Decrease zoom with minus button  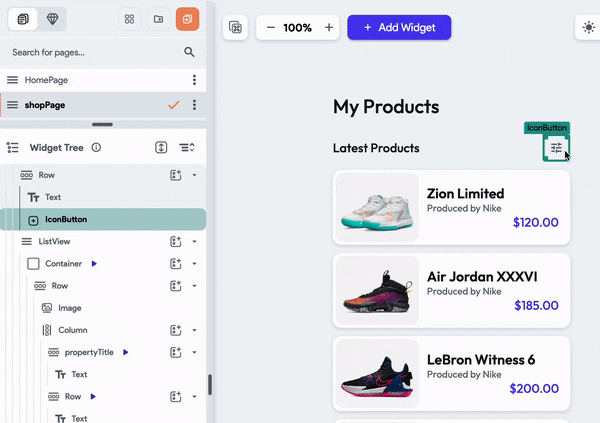click(271, 28)
